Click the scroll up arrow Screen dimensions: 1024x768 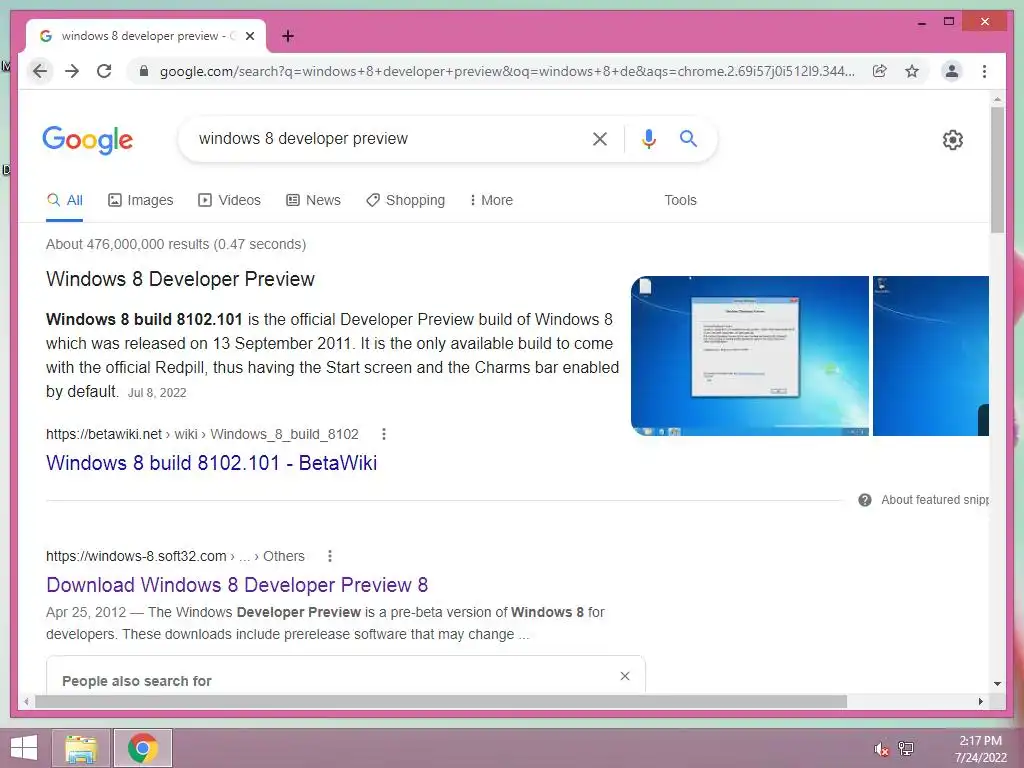997,100
